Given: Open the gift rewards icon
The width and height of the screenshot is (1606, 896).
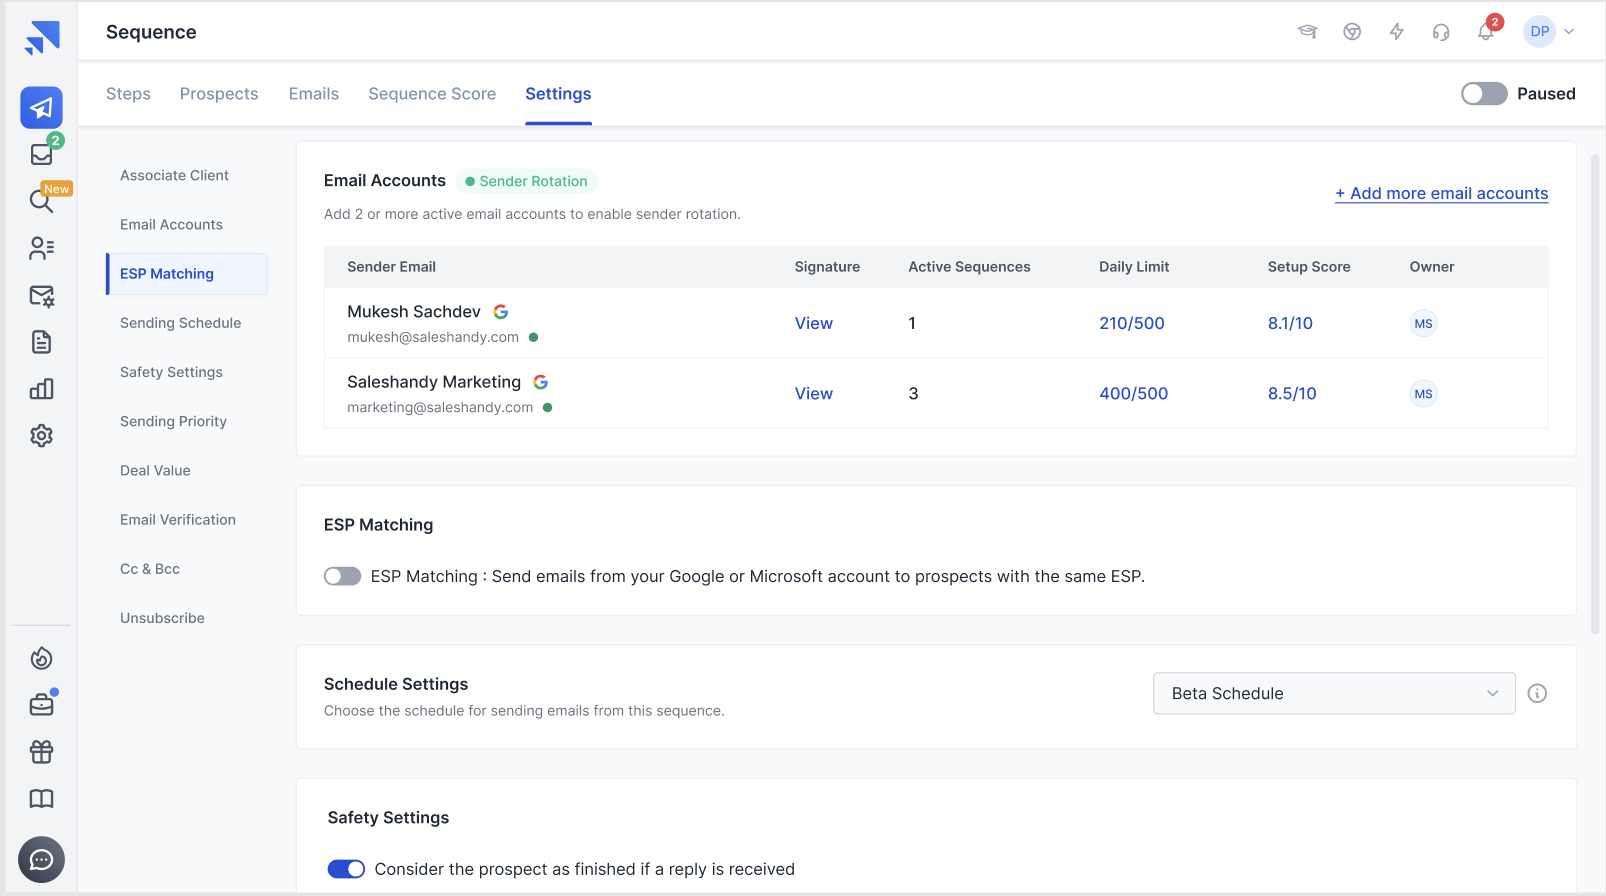Looking at the screenshot, I should pos(41,752).
